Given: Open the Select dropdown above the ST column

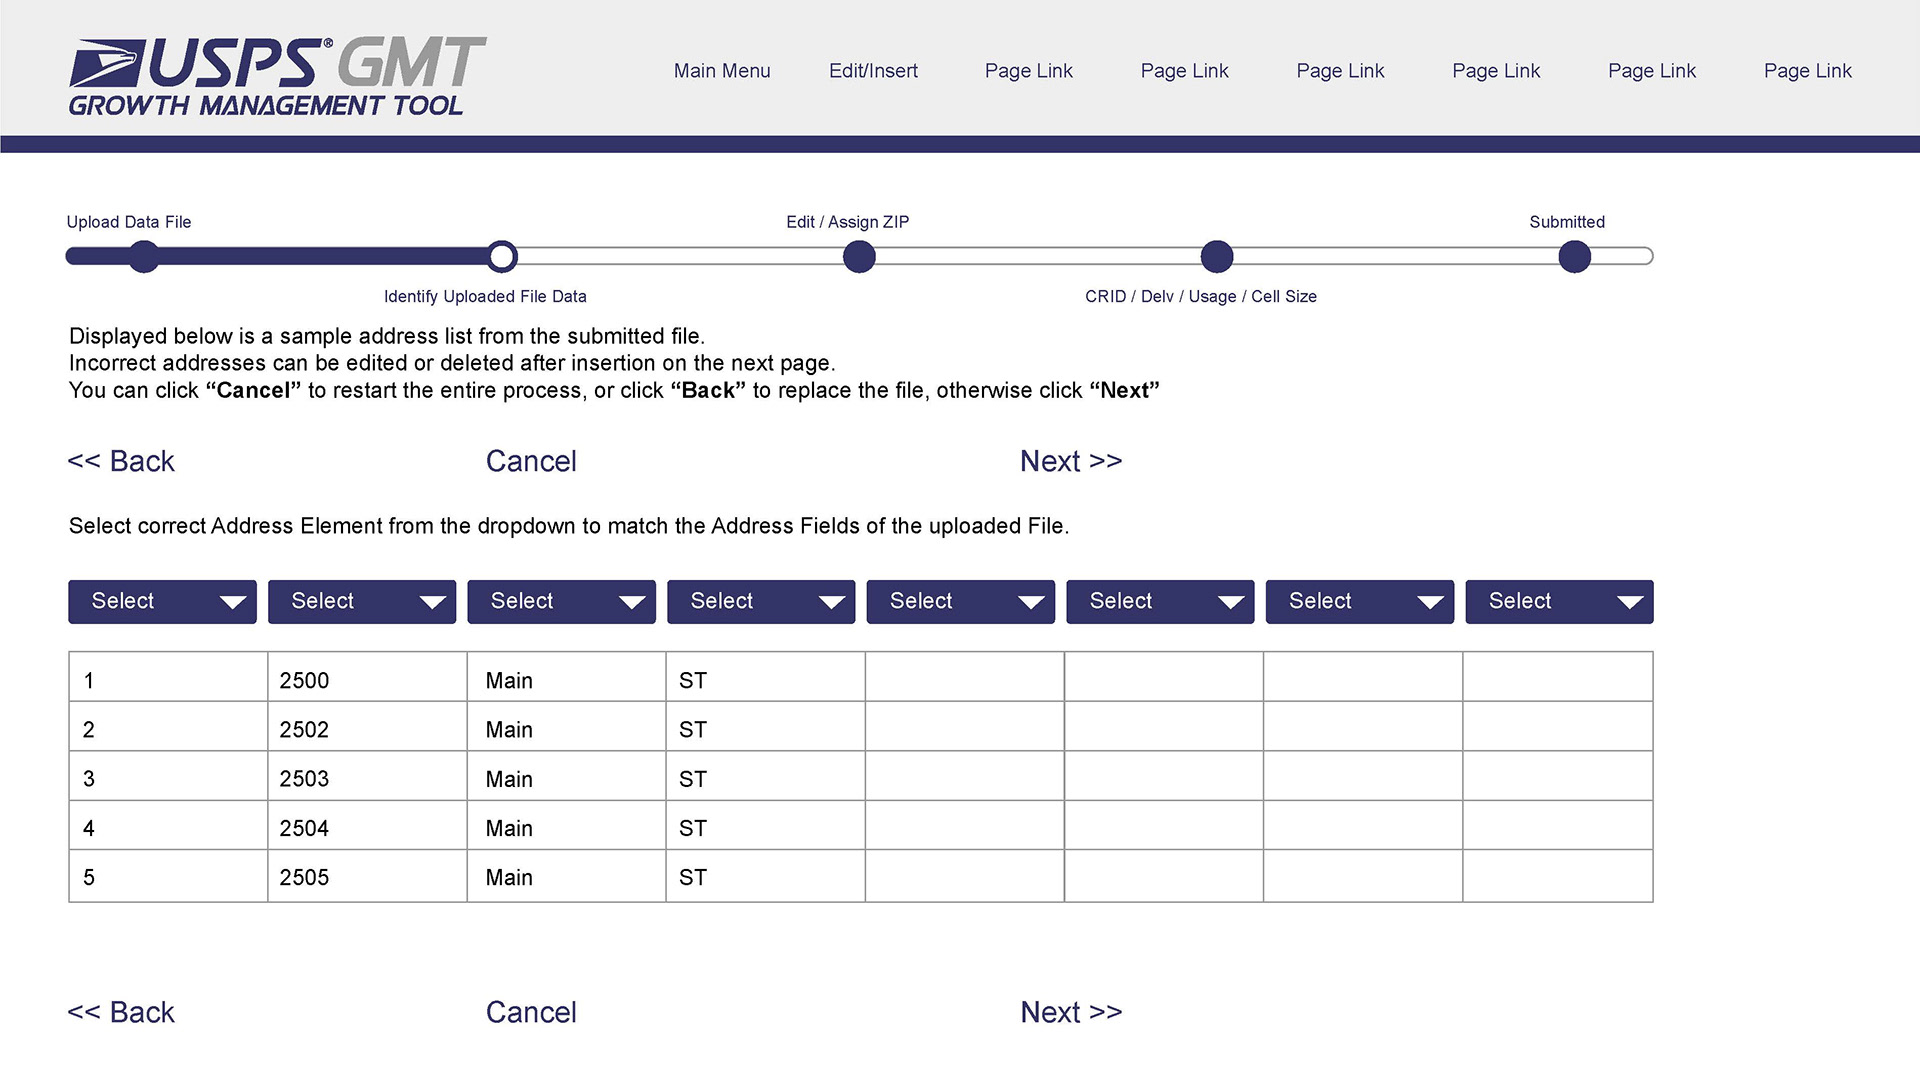Looking at the screenshot, I should pyautogui.click(x=761, y=601).
